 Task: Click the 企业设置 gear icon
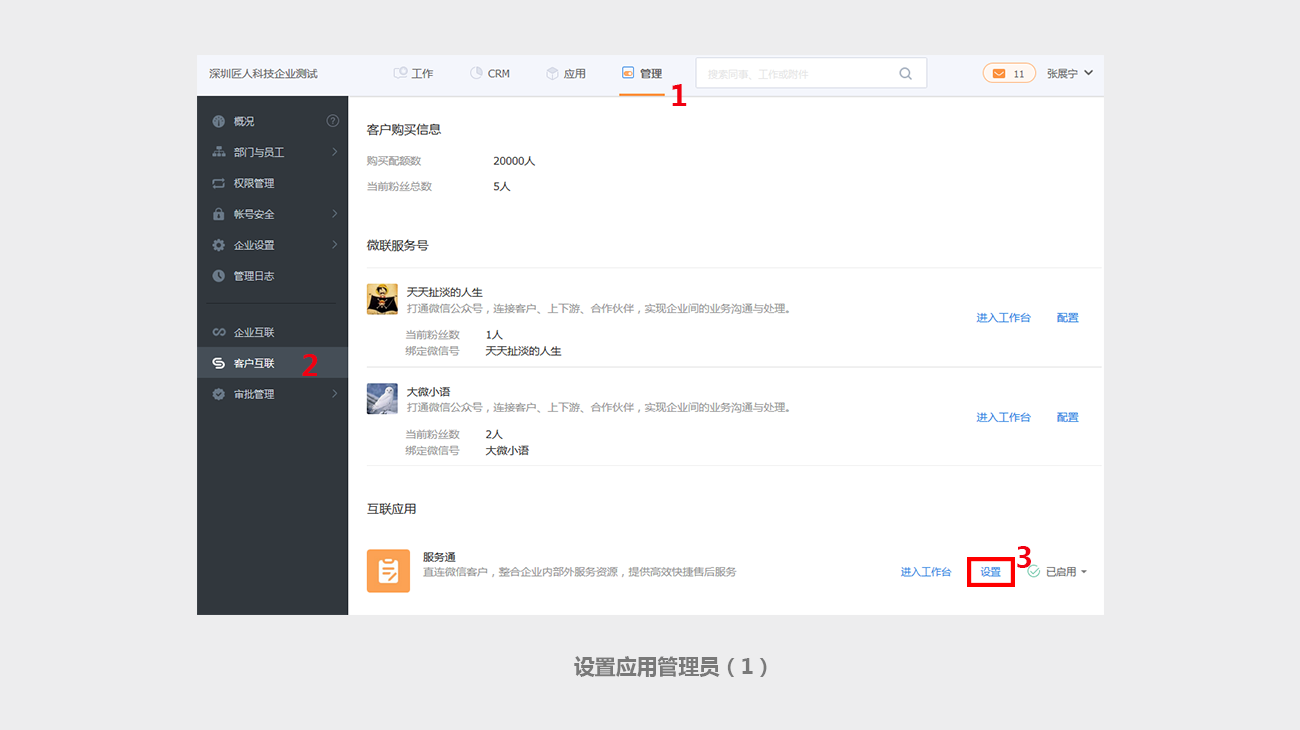coord(219,245)
